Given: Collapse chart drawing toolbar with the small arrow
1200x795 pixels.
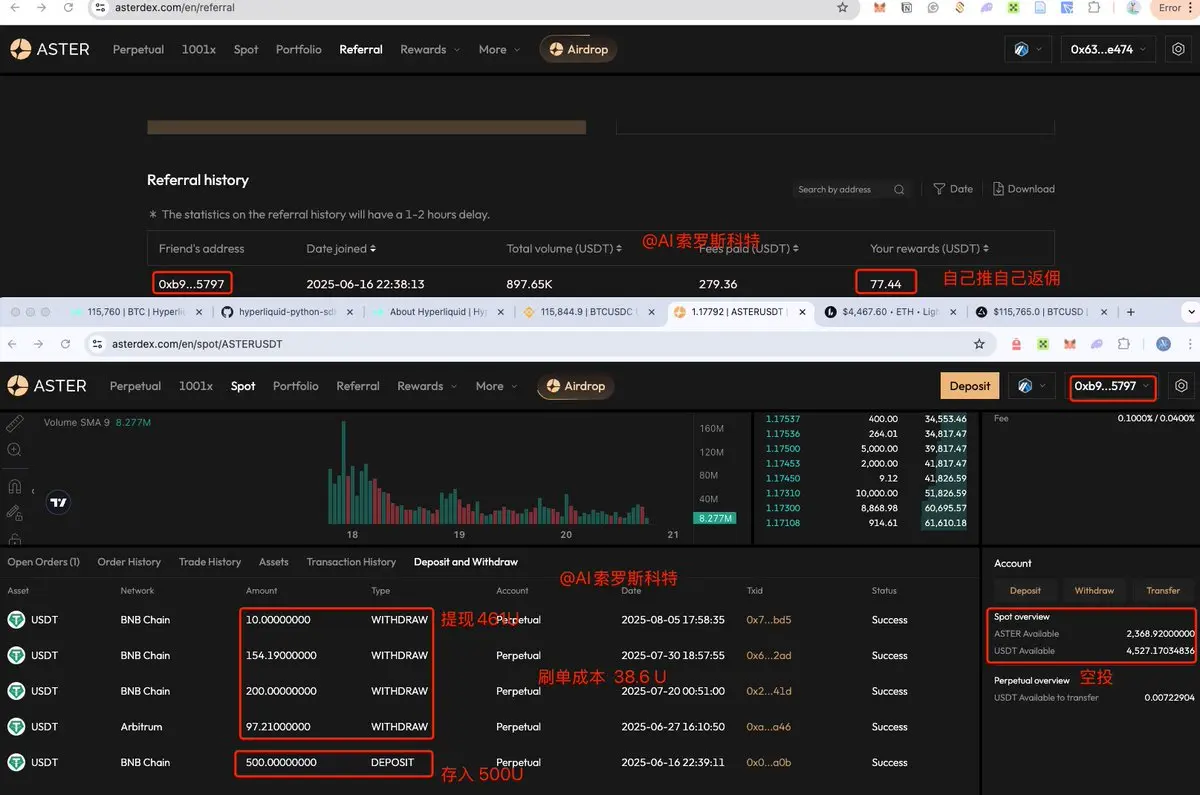Looking at the screenshot, I should (33, 491).
